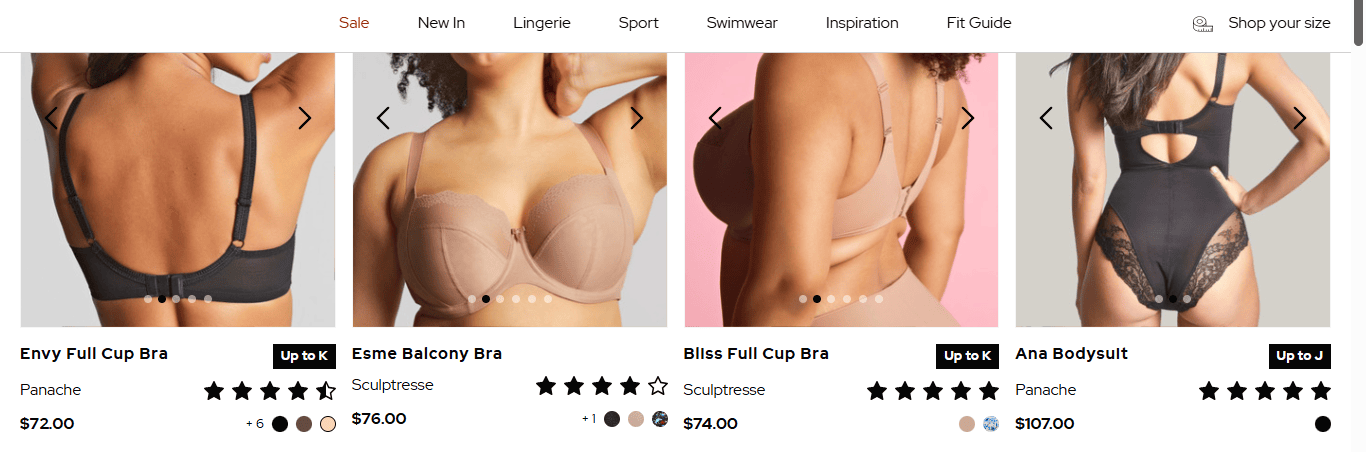Open the Swimwear menu
The width and height of the screenshot is (1366, 452).
click(742, 23)
